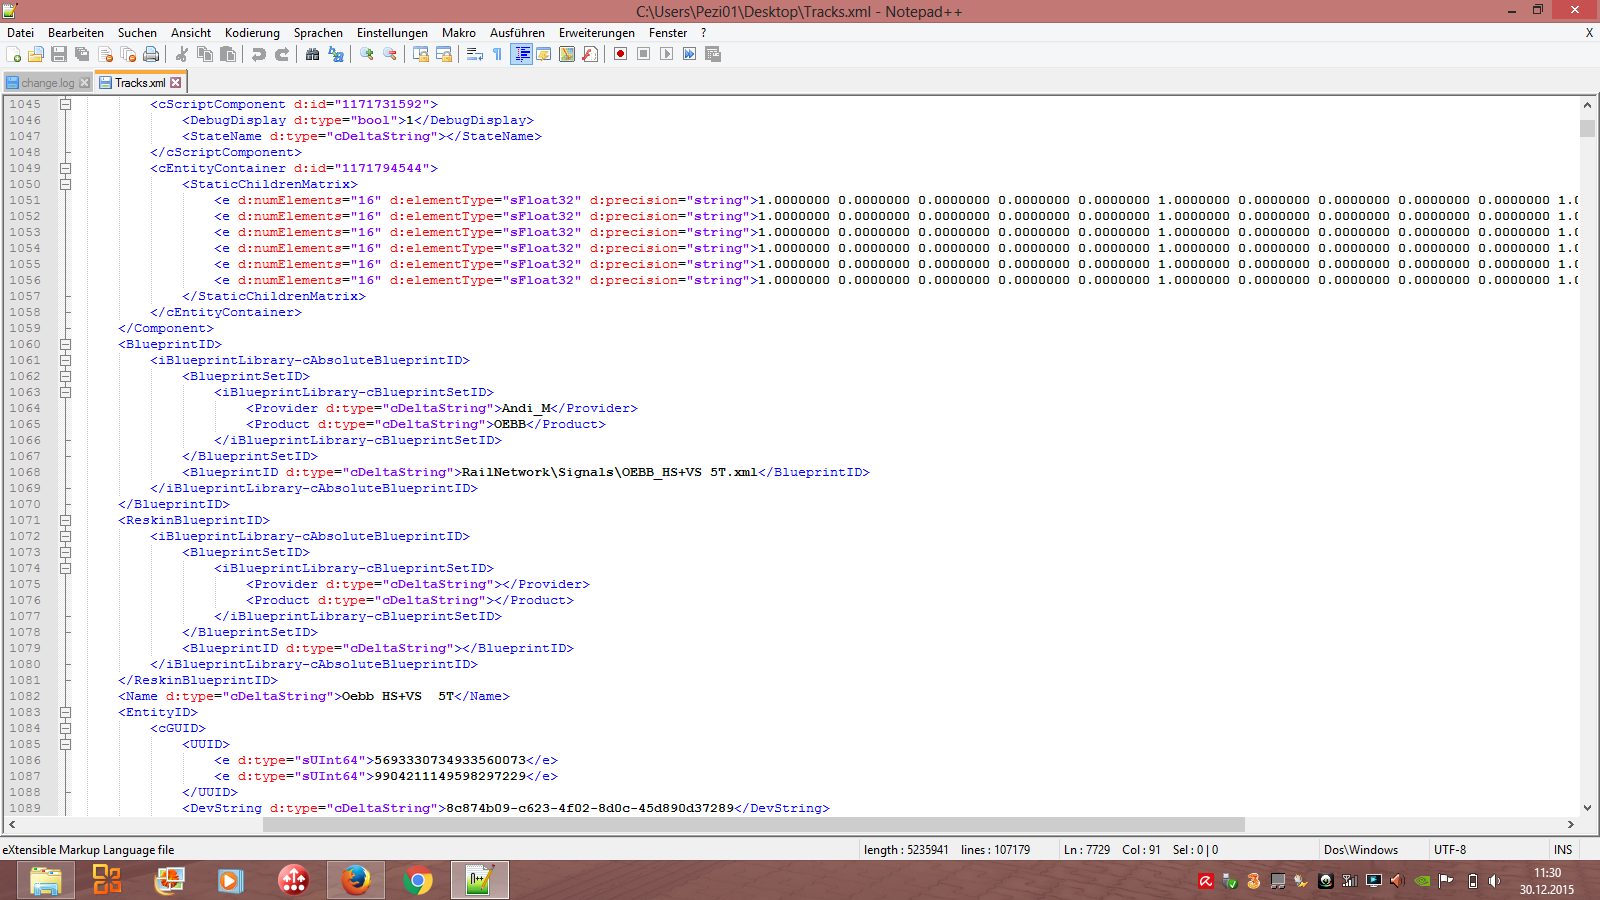This screenshot has width=1600, height=900.
Task: Toggle the Word wrap toolbar button
Action: (475, 54)
